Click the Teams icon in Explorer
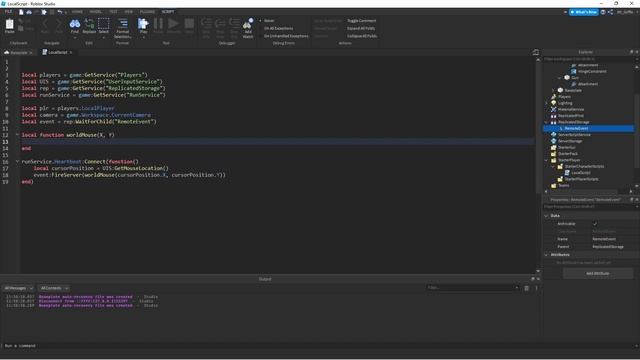640x360 pixels. coord(553,185)
